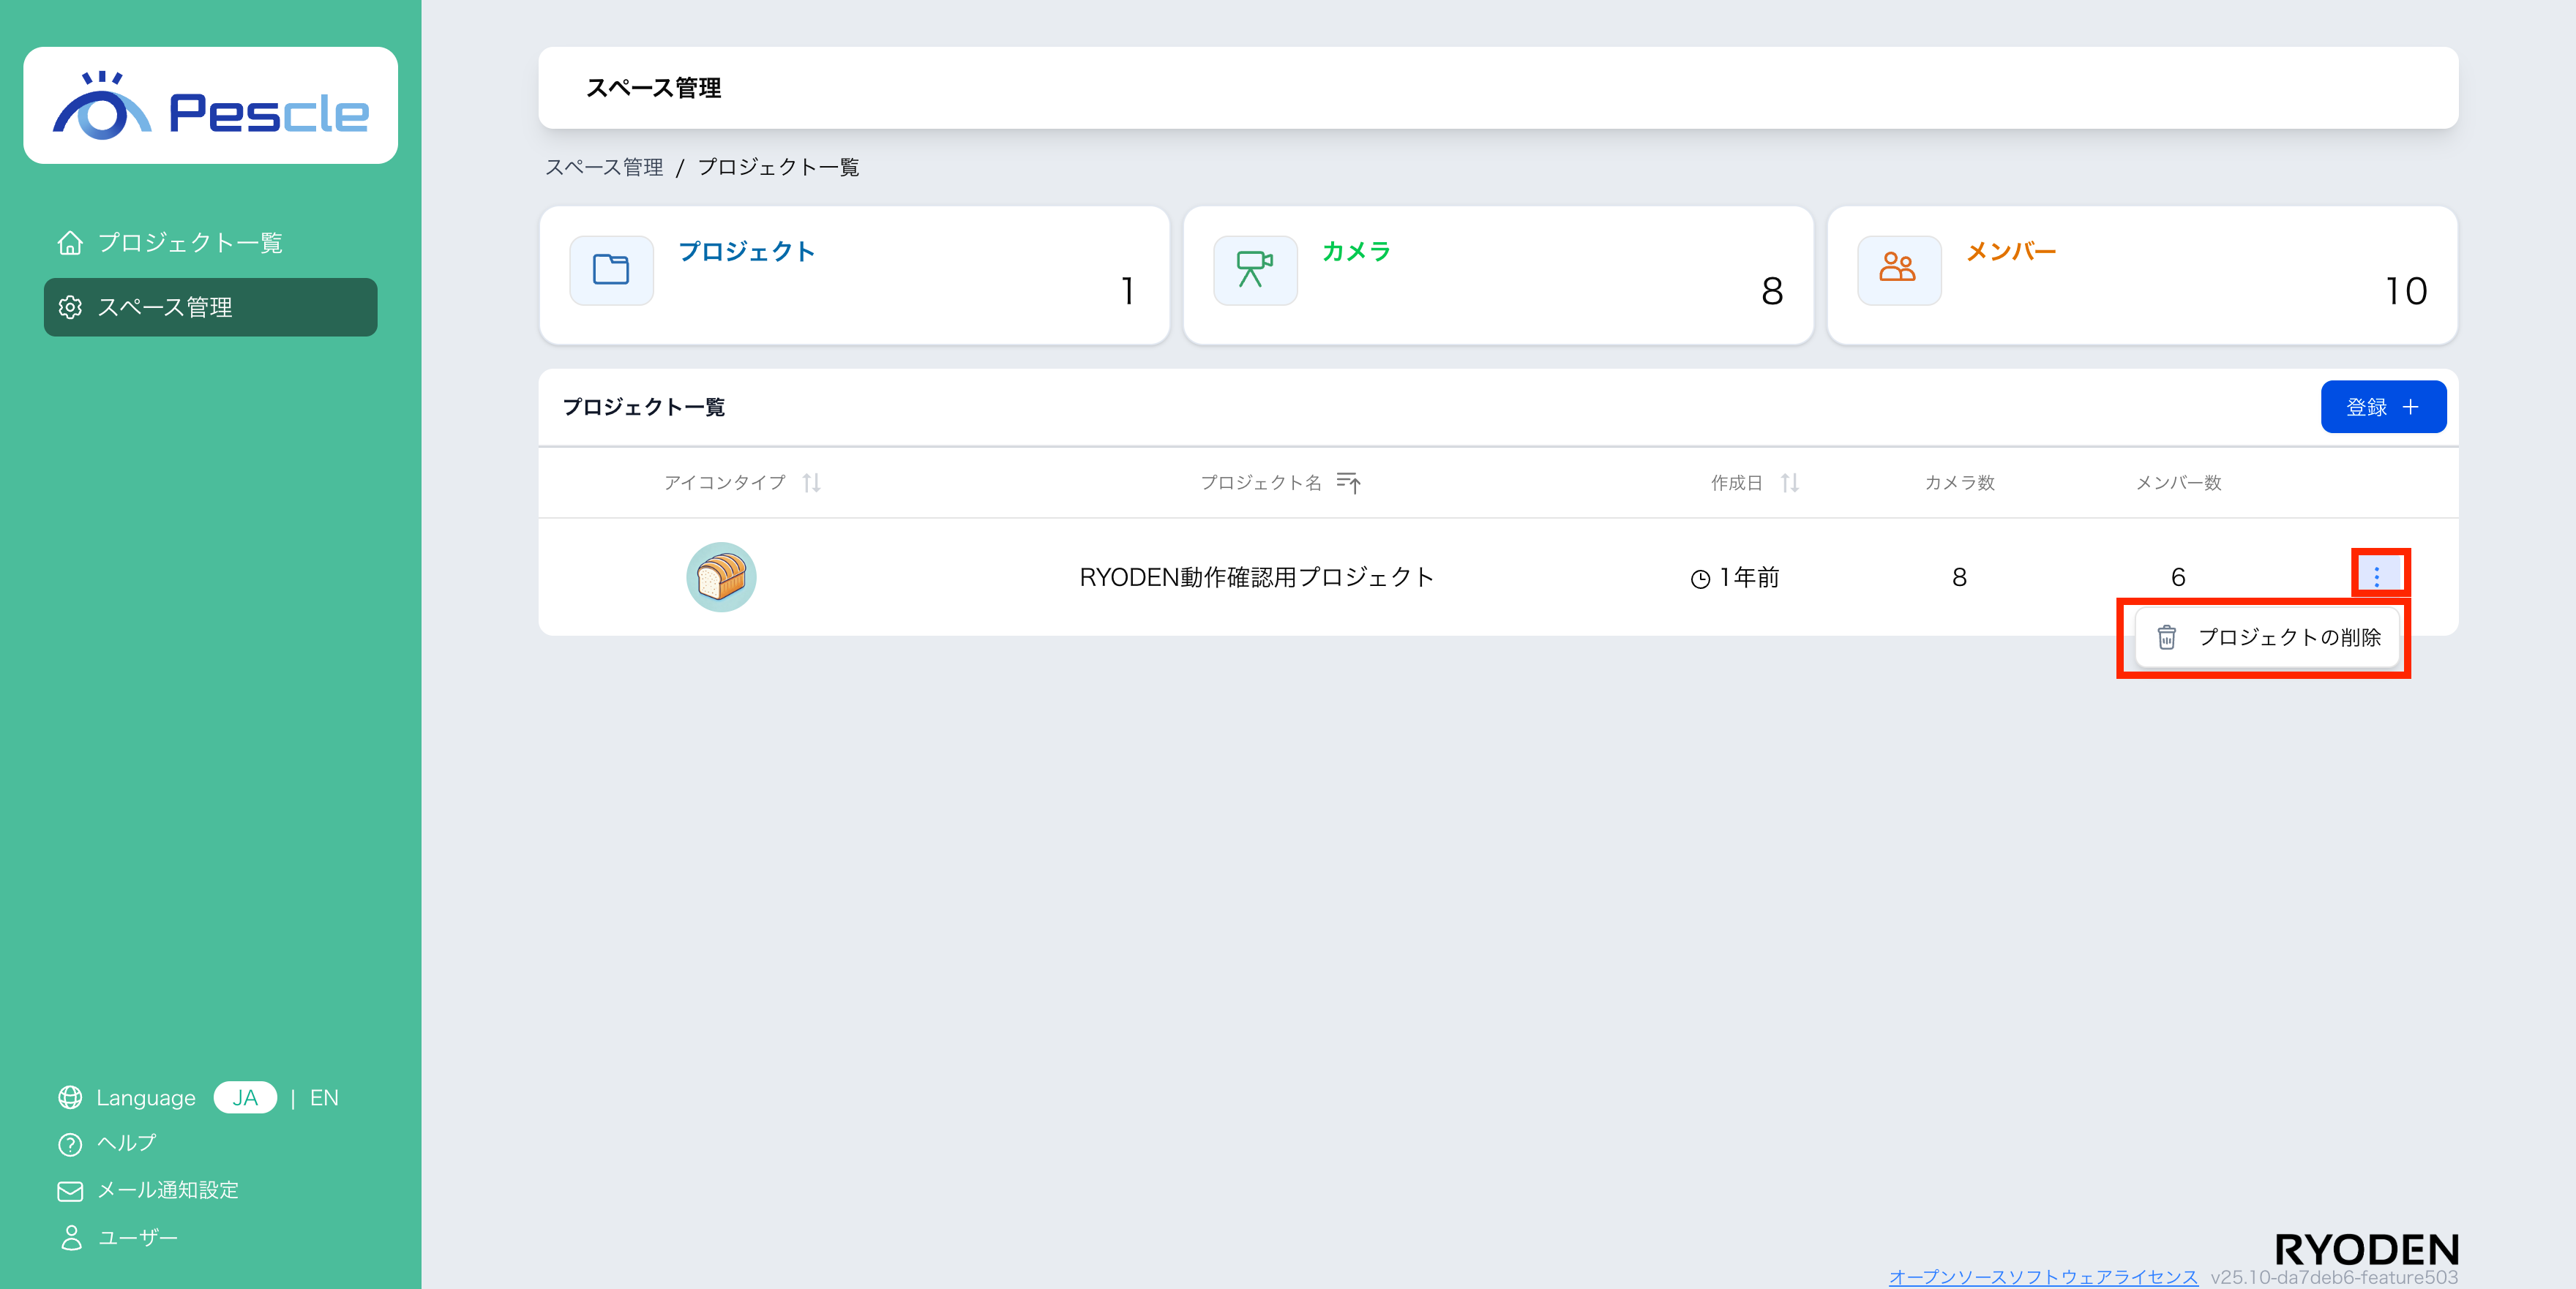This screenshot has height=1289, width=2576.
Task: Sort by プロジェクト名 column
Action: point(1348,483)
